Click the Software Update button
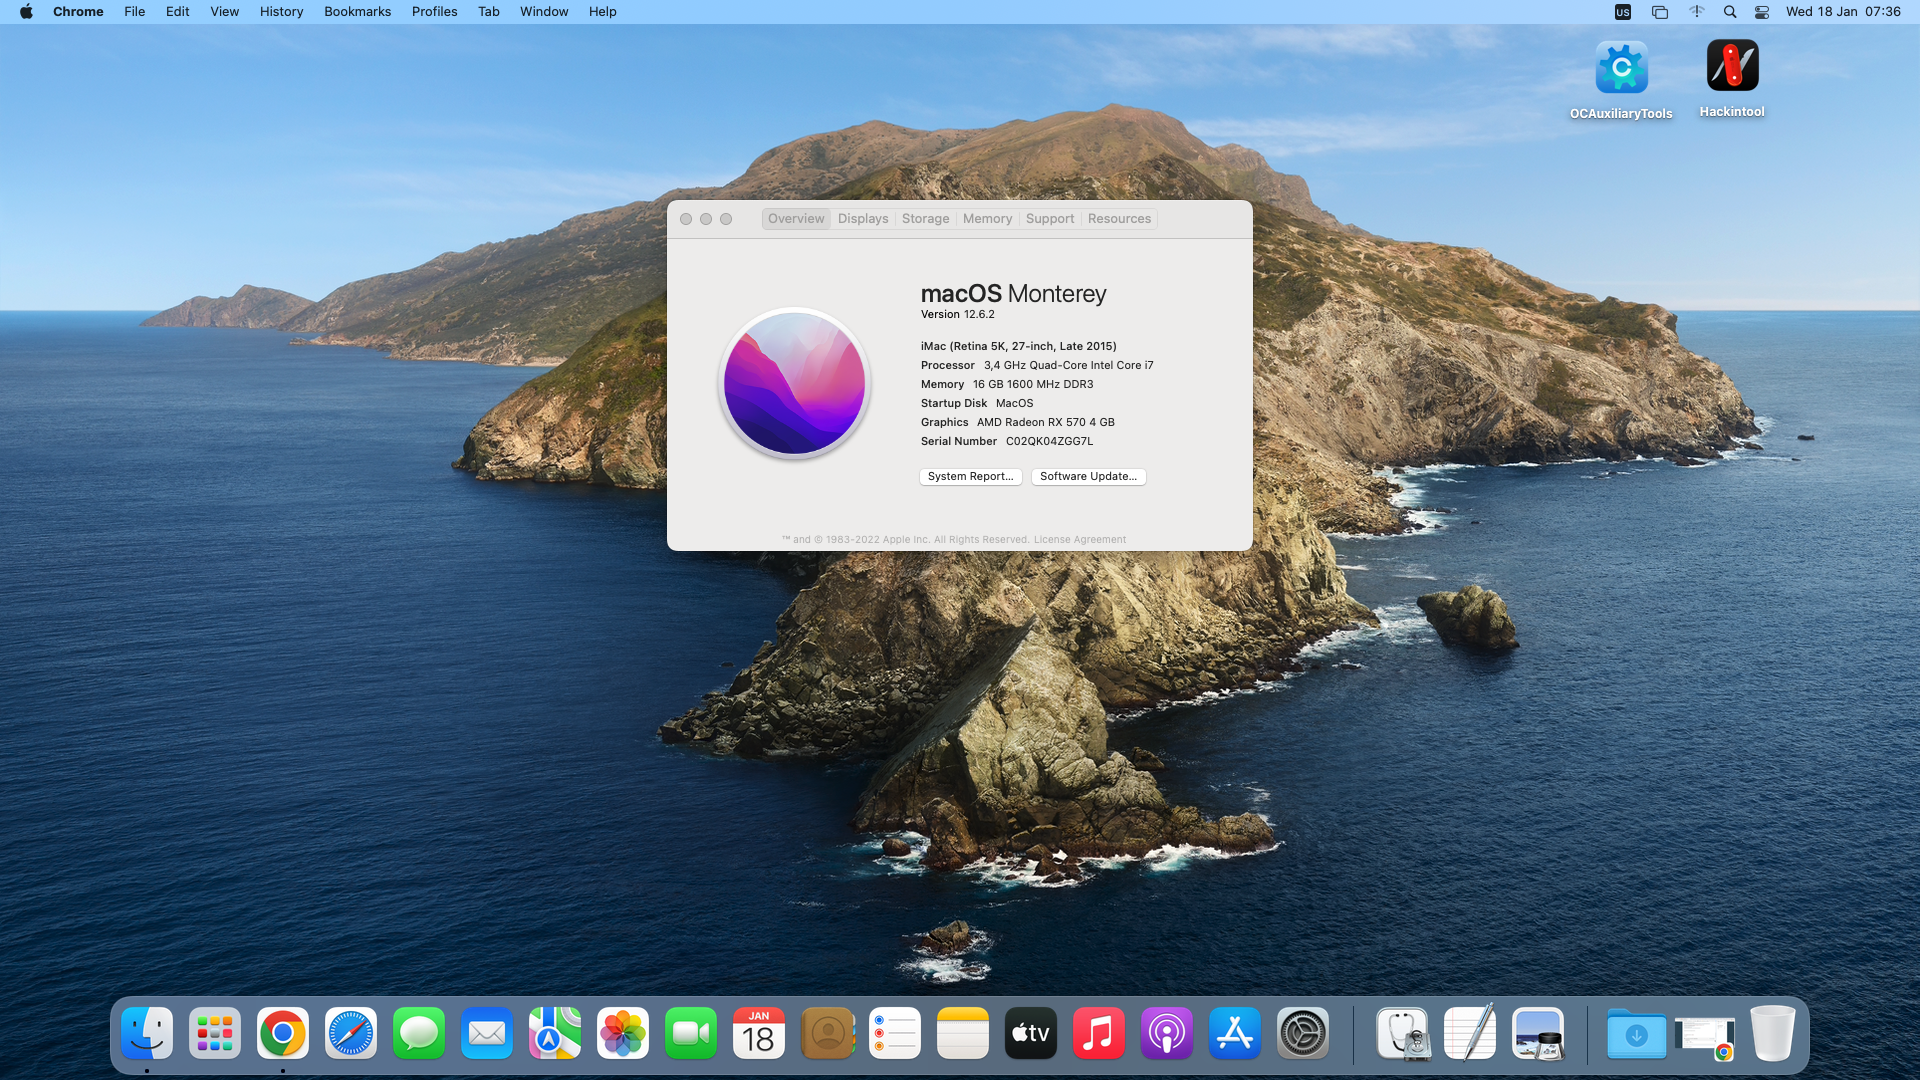The height and width of the screenshot is (1080, 1920). [x=1088, y=477]
